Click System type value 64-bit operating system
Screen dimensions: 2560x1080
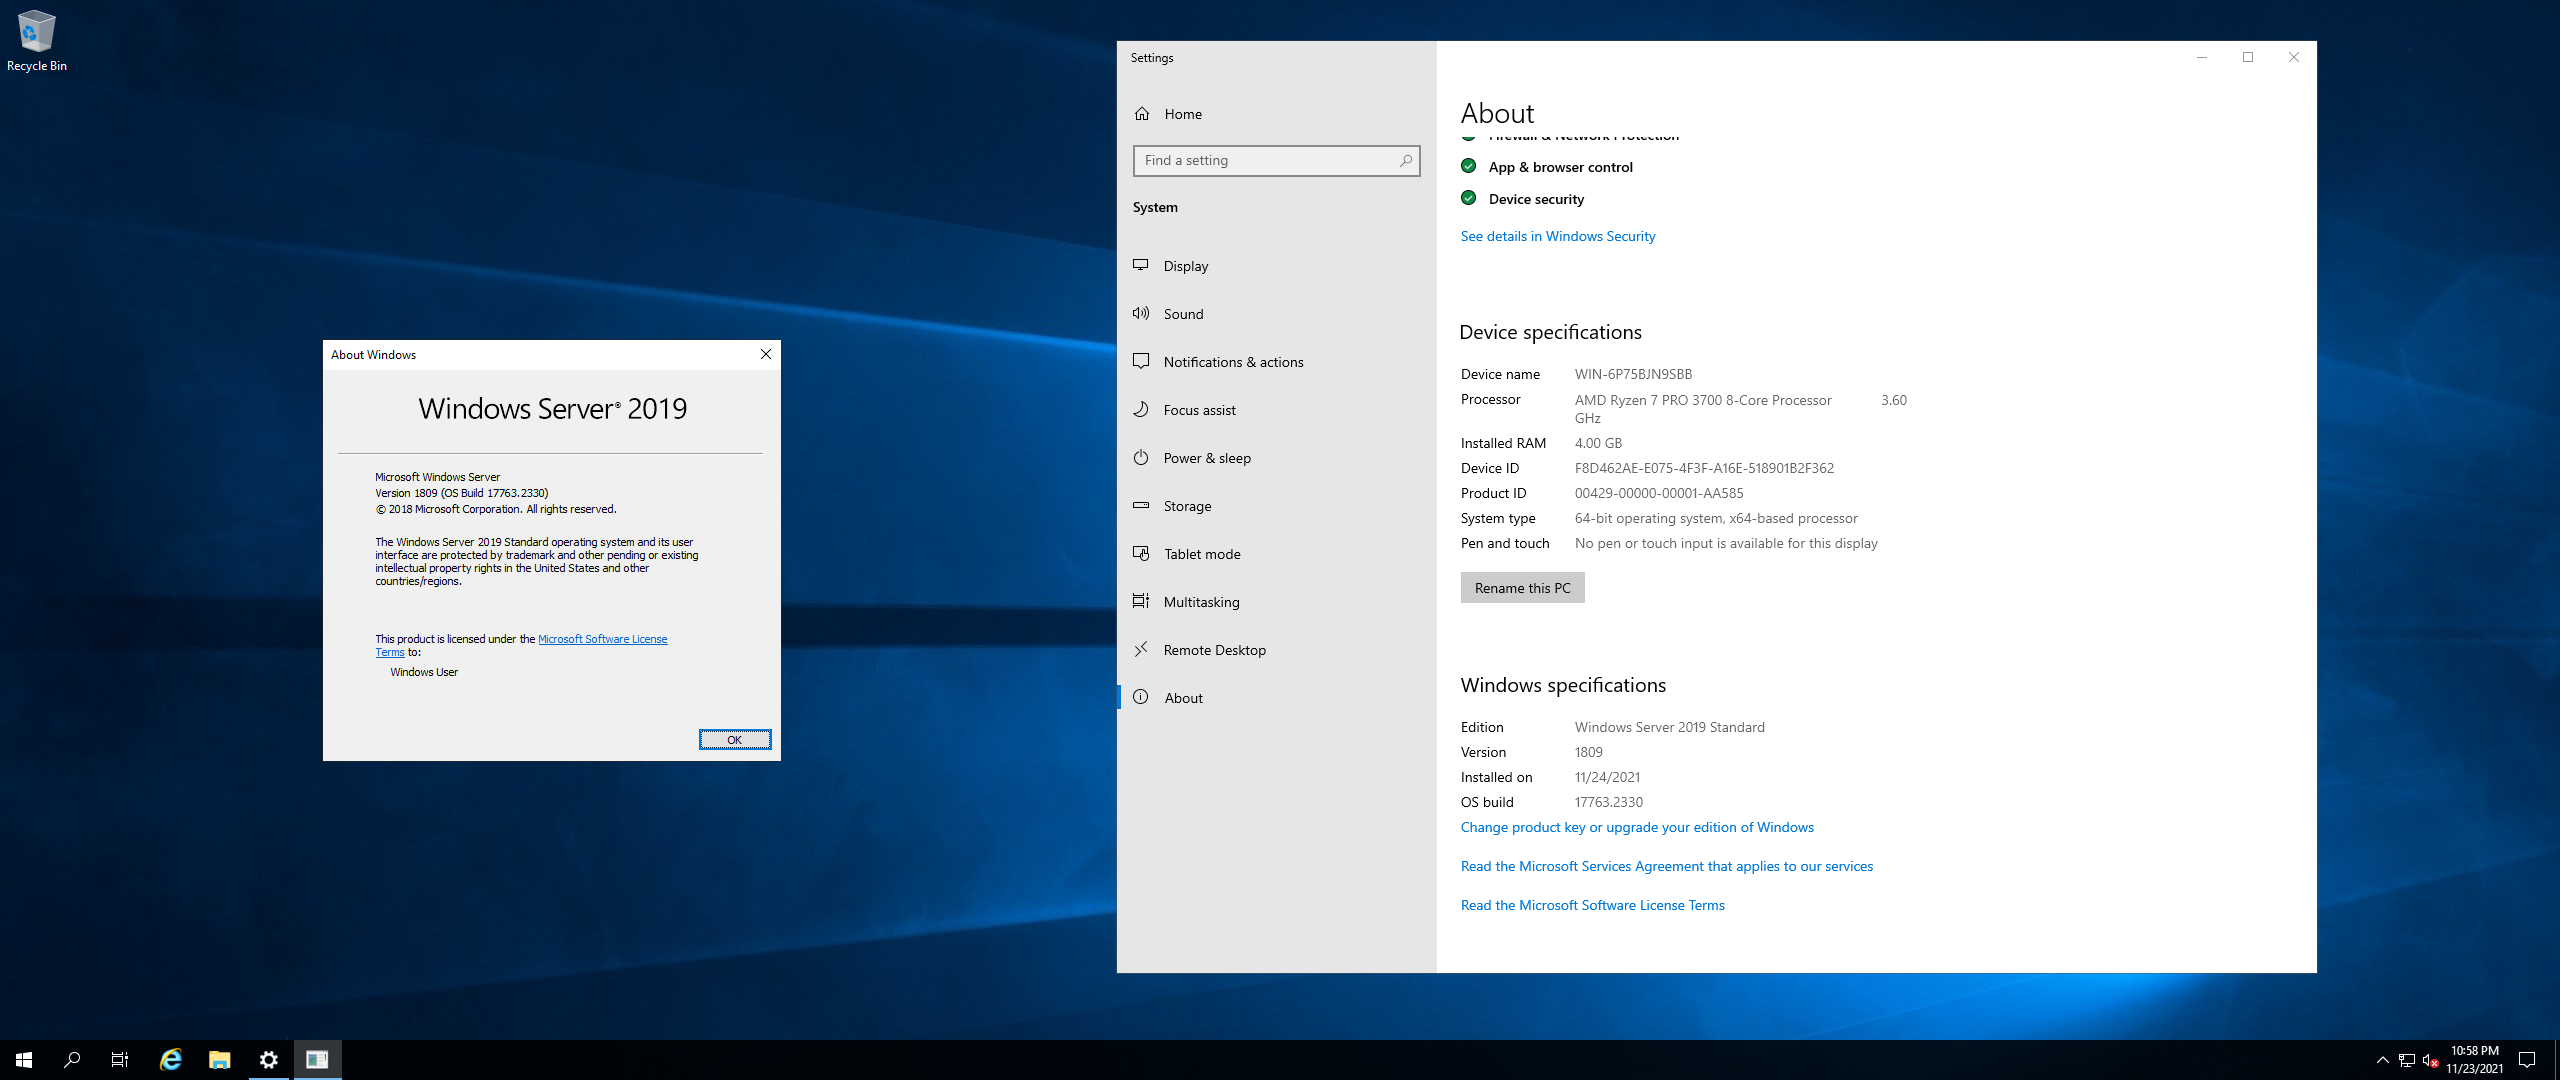[x=1716, y=518]
